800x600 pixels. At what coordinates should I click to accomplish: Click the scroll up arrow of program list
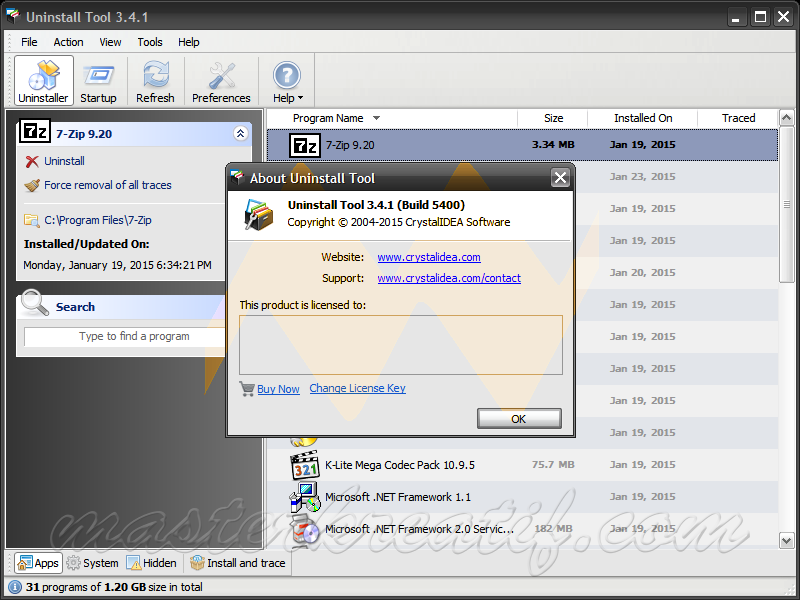[786, 118]
